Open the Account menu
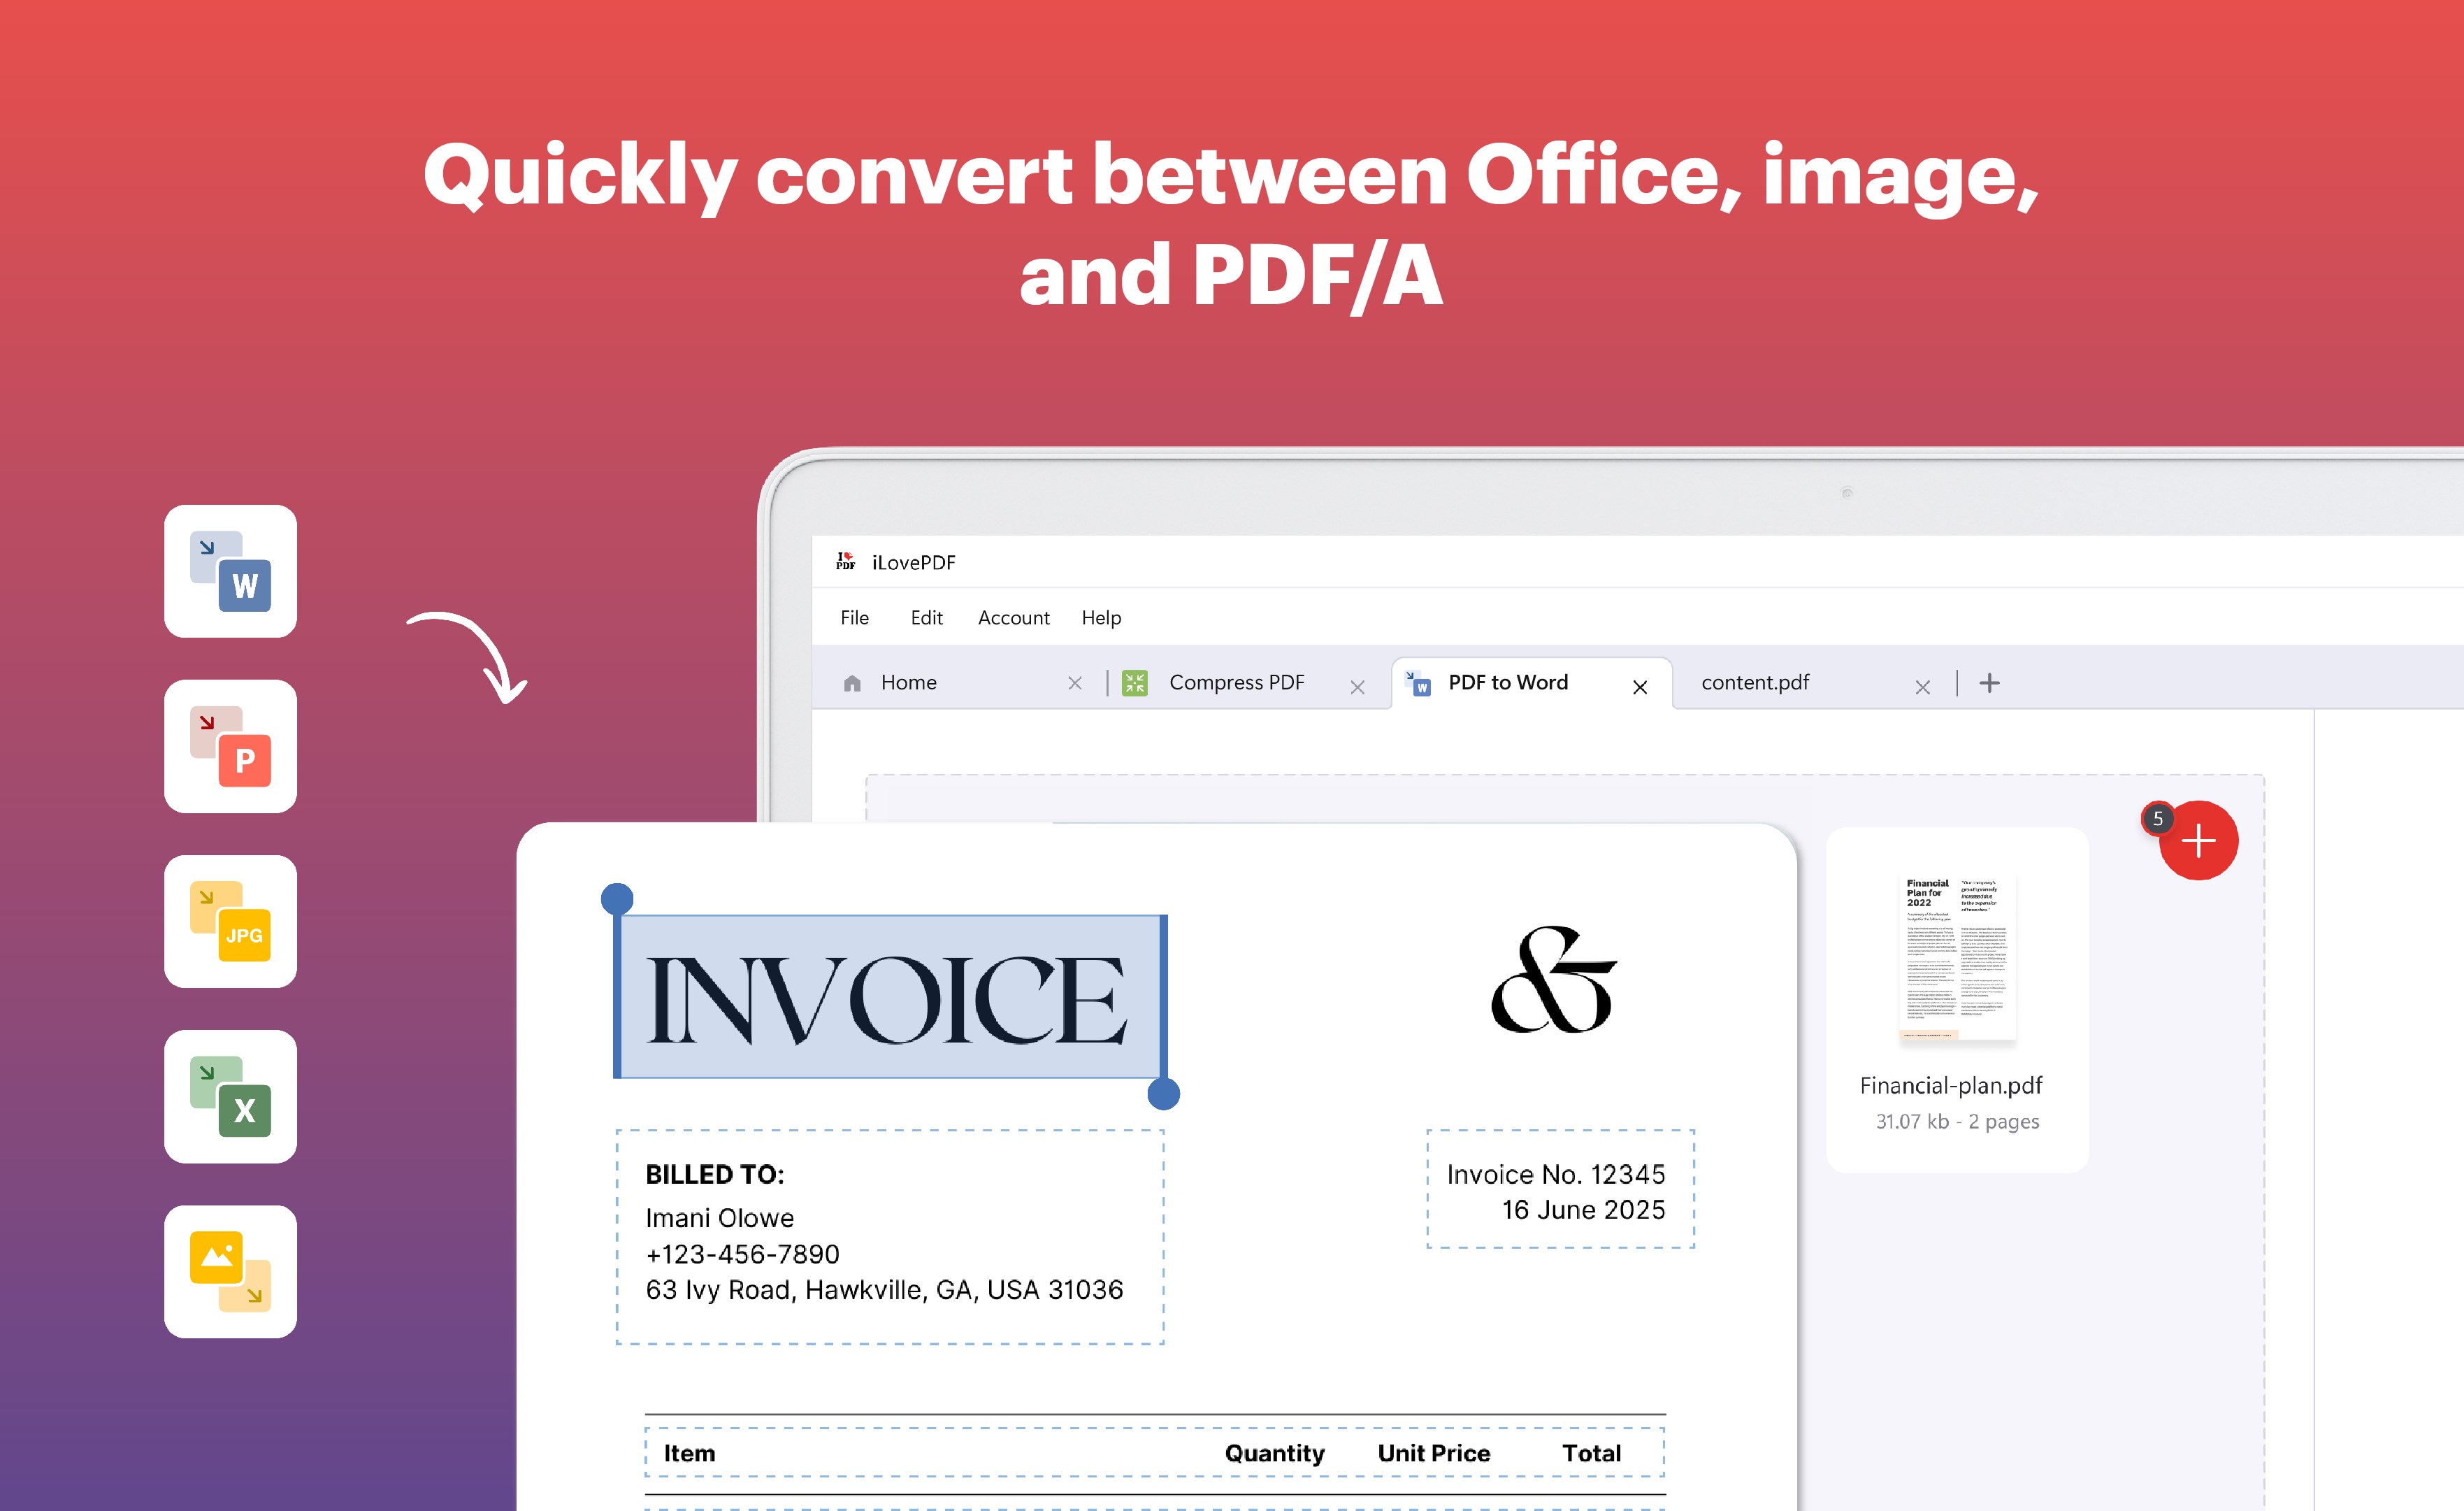 tap(1013, 618)
